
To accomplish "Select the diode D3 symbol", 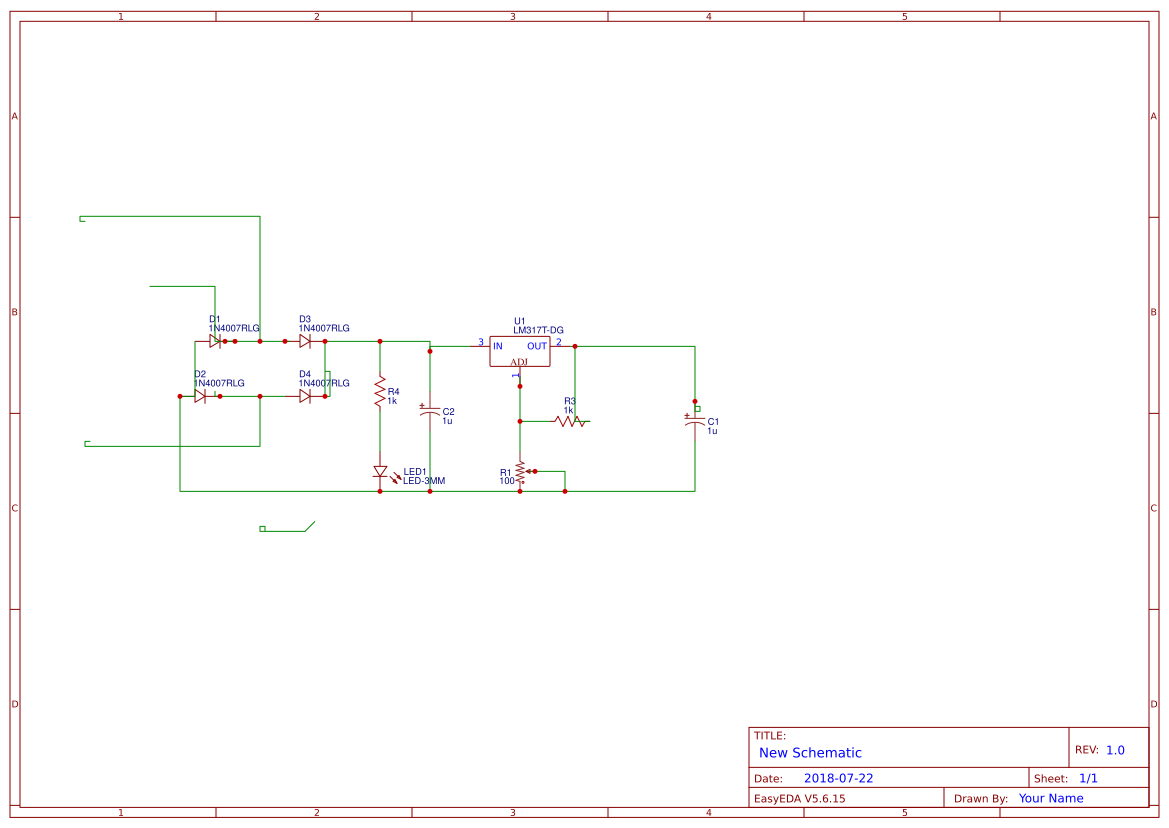I will click(x=305, y=340).
